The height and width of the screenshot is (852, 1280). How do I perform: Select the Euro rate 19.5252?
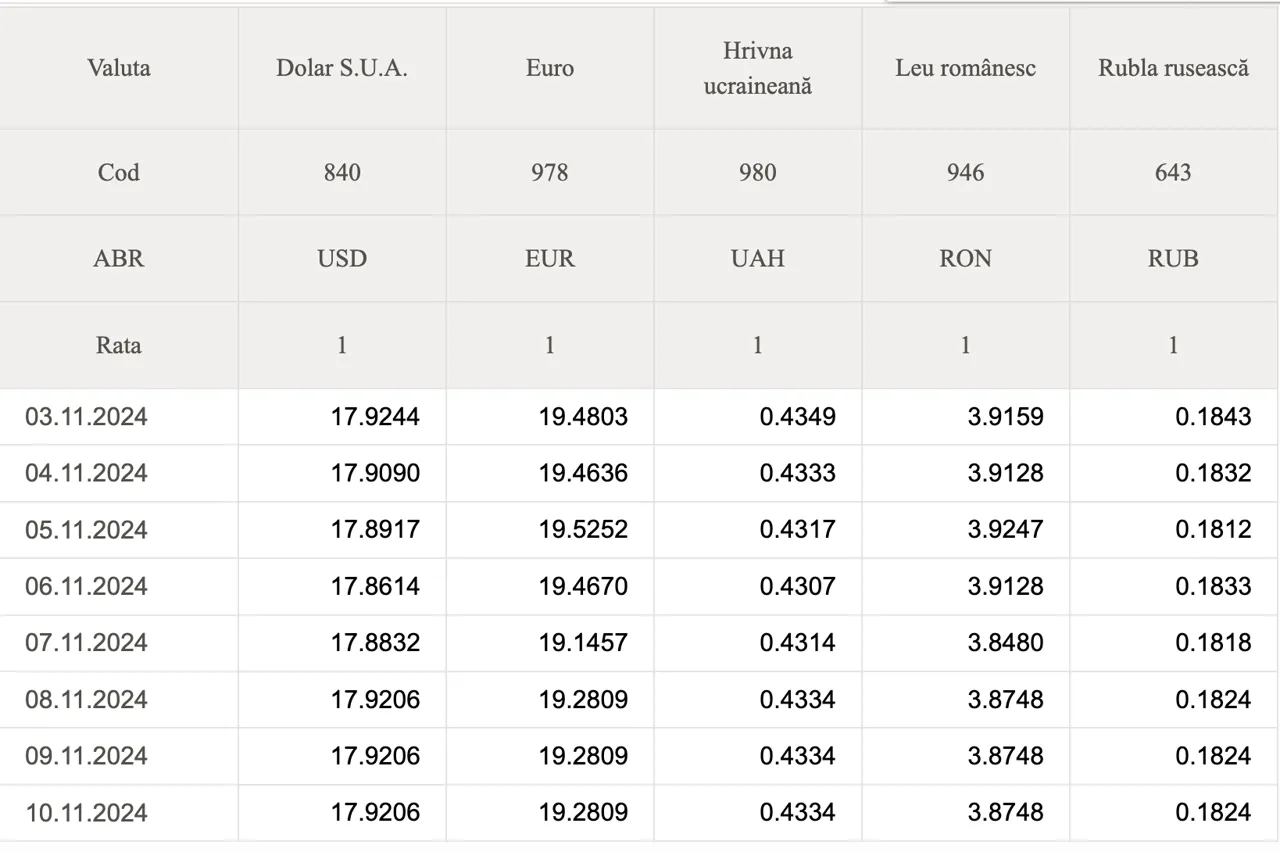coord(584,529)
